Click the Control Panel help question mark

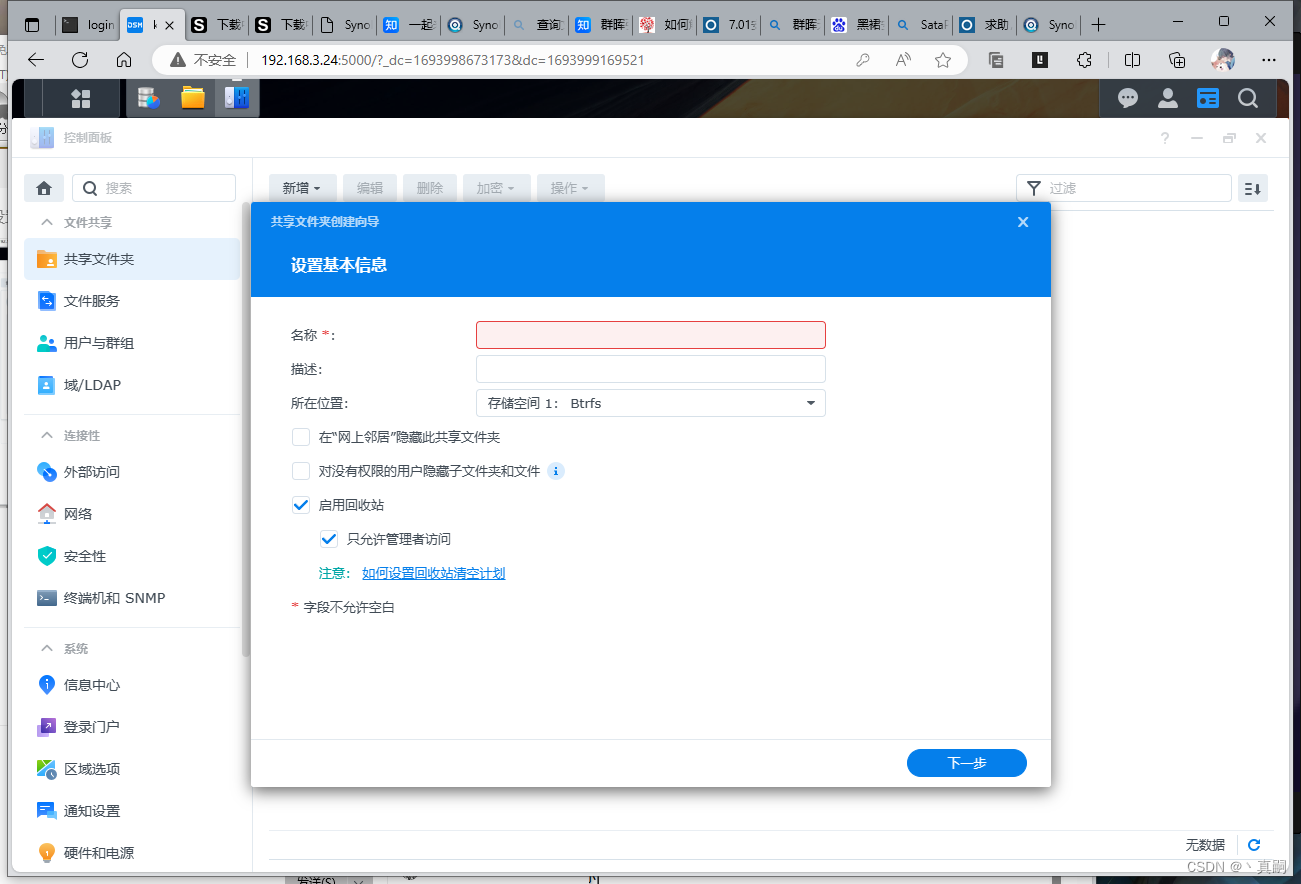(x=1165, y=139)
